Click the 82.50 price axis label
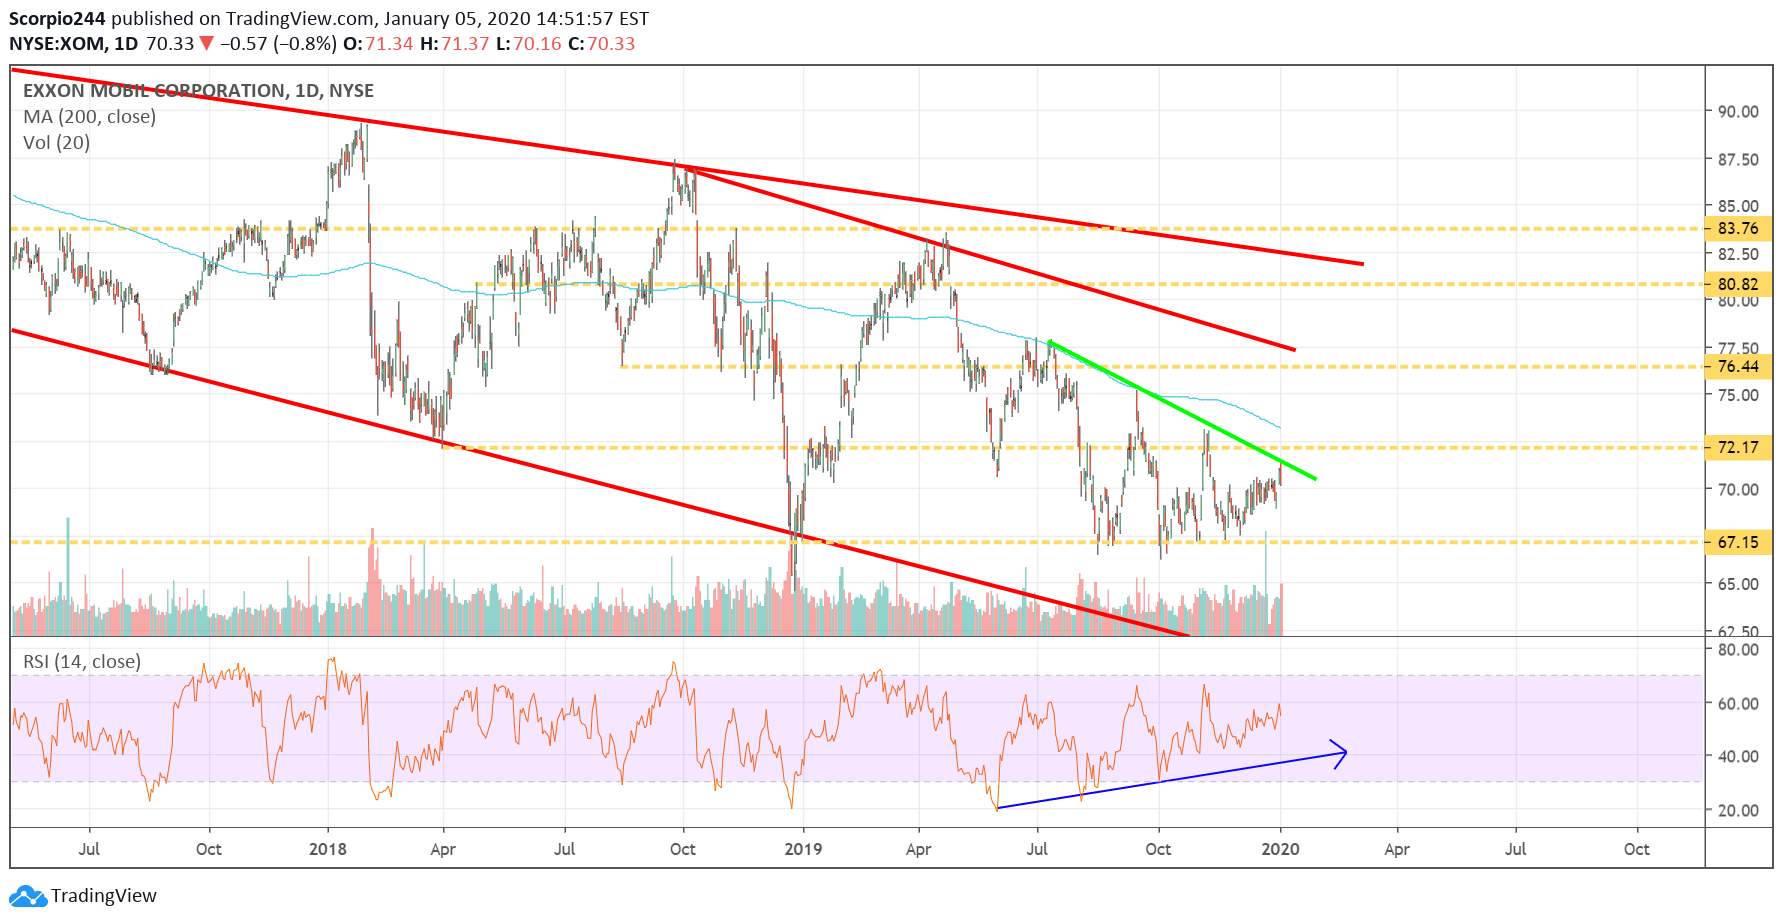This screenshot has width=1783, height=923. [1738, 254]
